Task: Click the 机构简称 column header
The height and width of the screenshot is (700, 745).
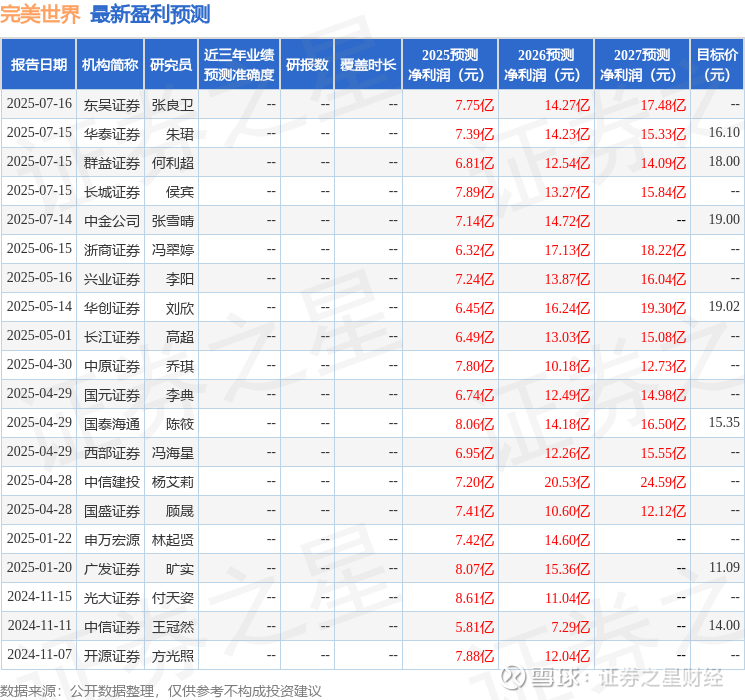Action: pyautogui.click(x=110, y=65)
